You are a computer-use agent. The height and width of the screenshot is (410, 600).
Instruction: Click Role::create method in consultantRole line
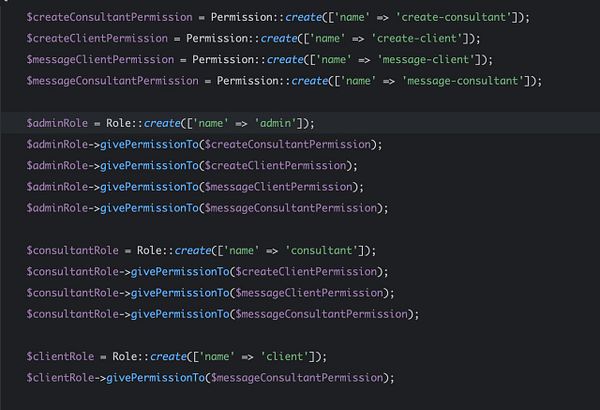point(174,250)
